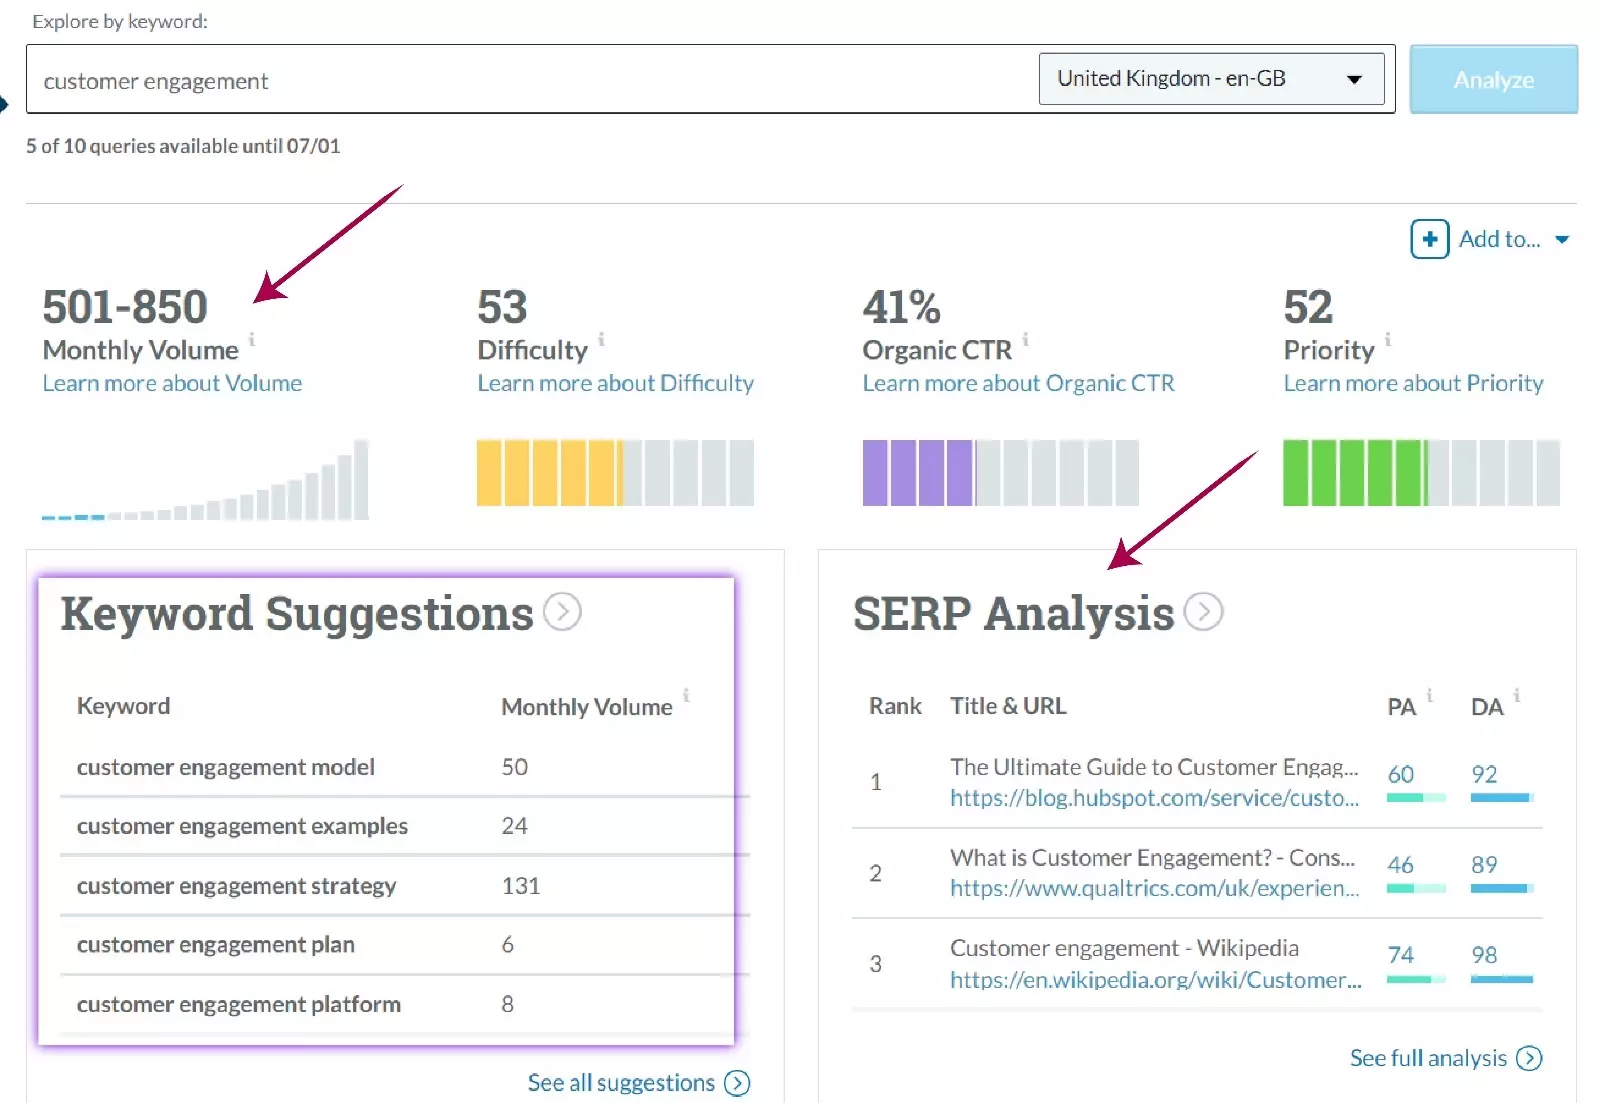Viewport: 1610px width, 1103px height.
Task: Click the 501-850 monthly volume value
Action: click(125, 307)
